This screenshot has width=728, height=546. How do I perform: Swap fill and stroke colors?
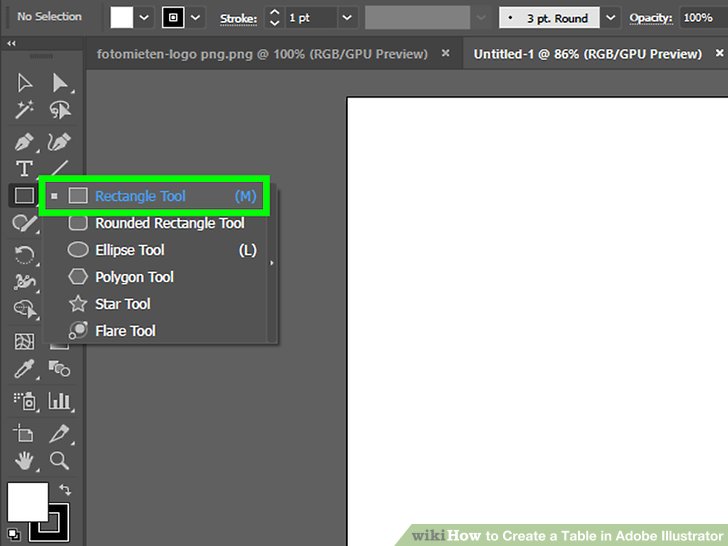66,490
